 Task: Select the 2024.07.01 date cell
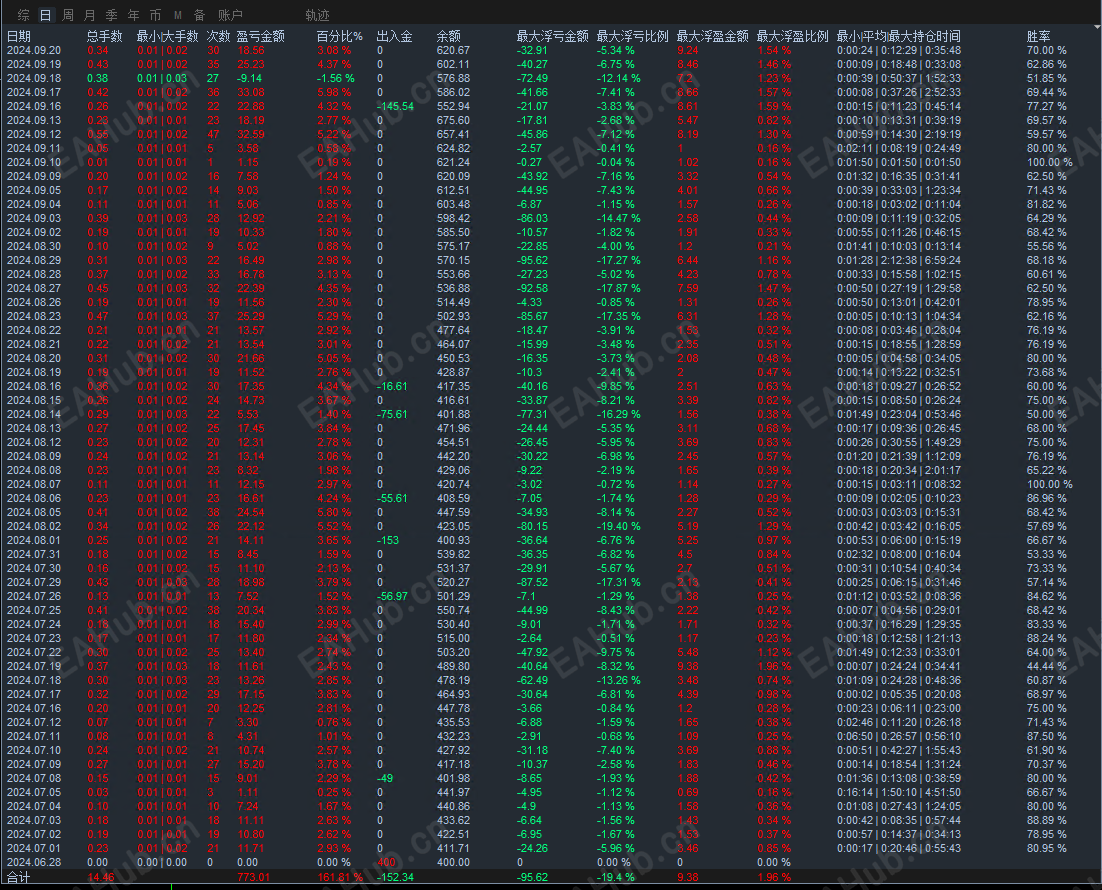[x=34, y=849]
